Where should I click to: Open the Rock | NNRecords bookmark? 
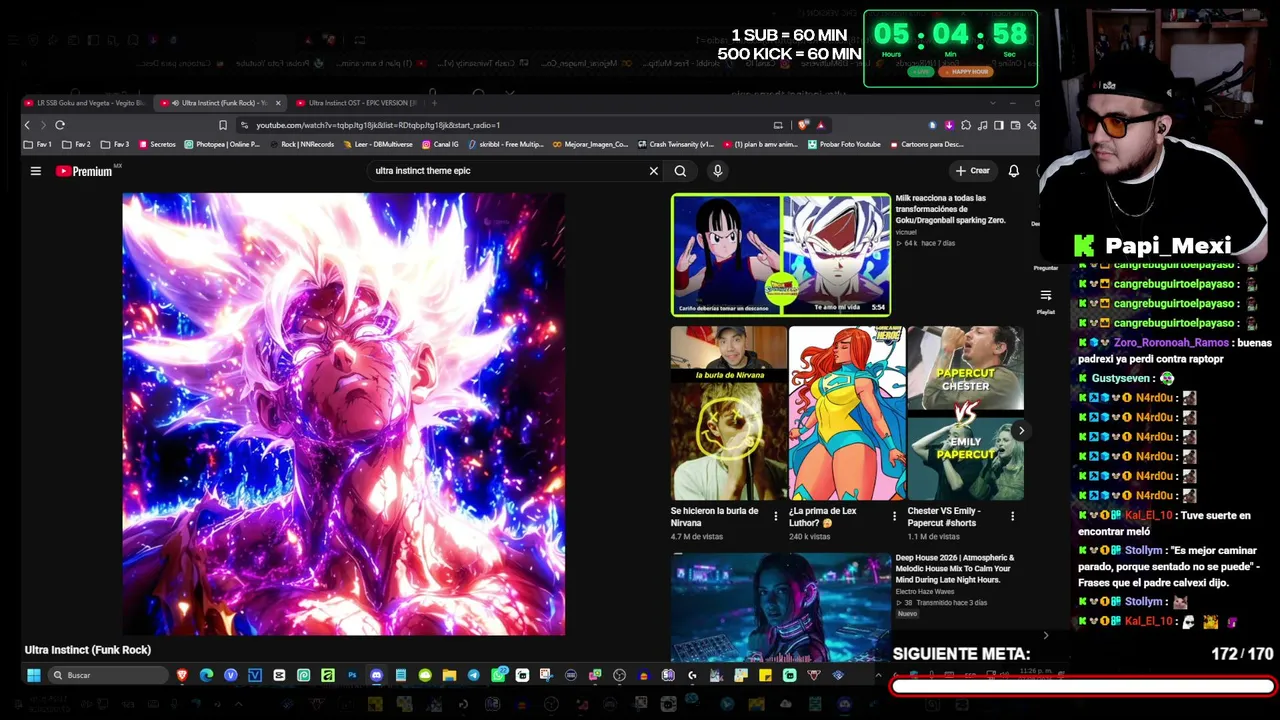pos(302,144)
